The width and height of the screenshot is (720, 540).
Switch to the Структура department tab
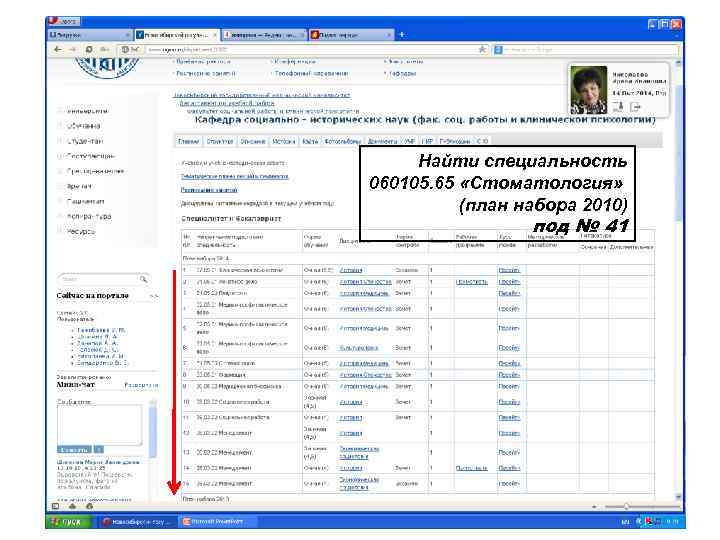[219, 141]
